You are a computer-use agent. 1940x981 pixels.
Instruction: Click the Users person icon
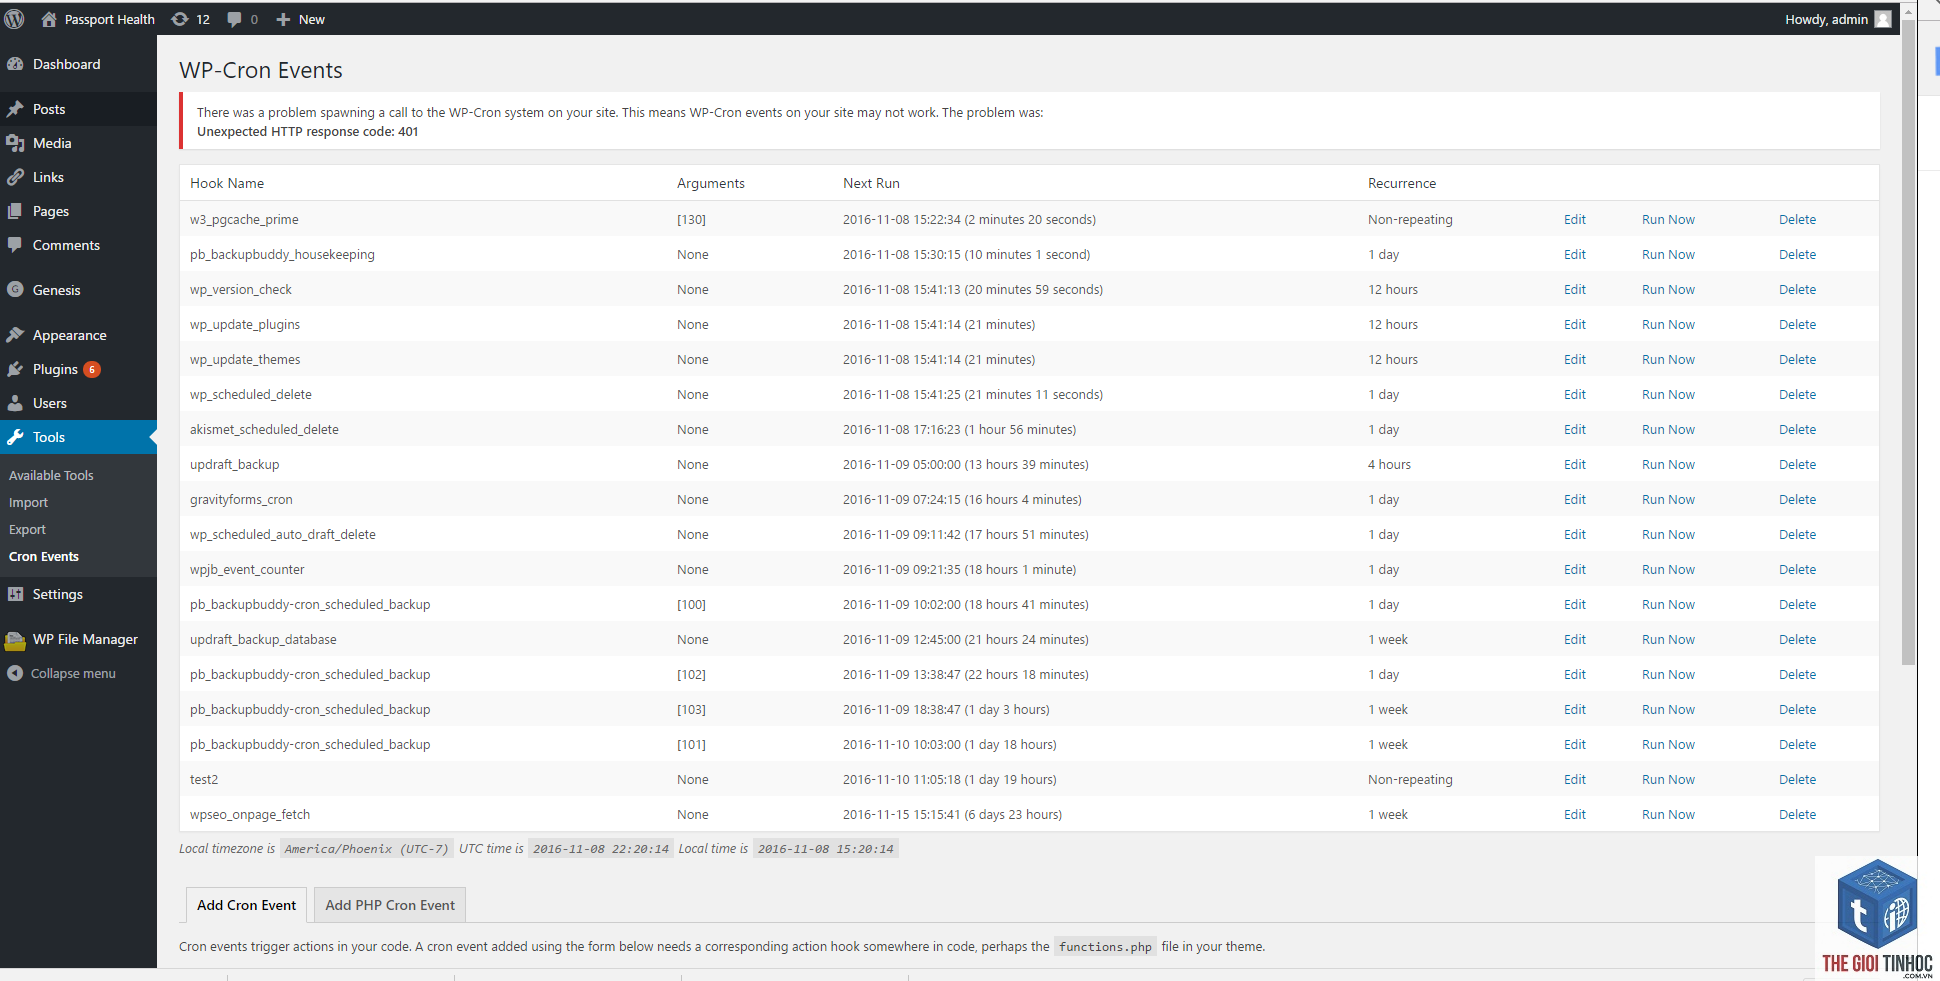click(x=15, y=403)
